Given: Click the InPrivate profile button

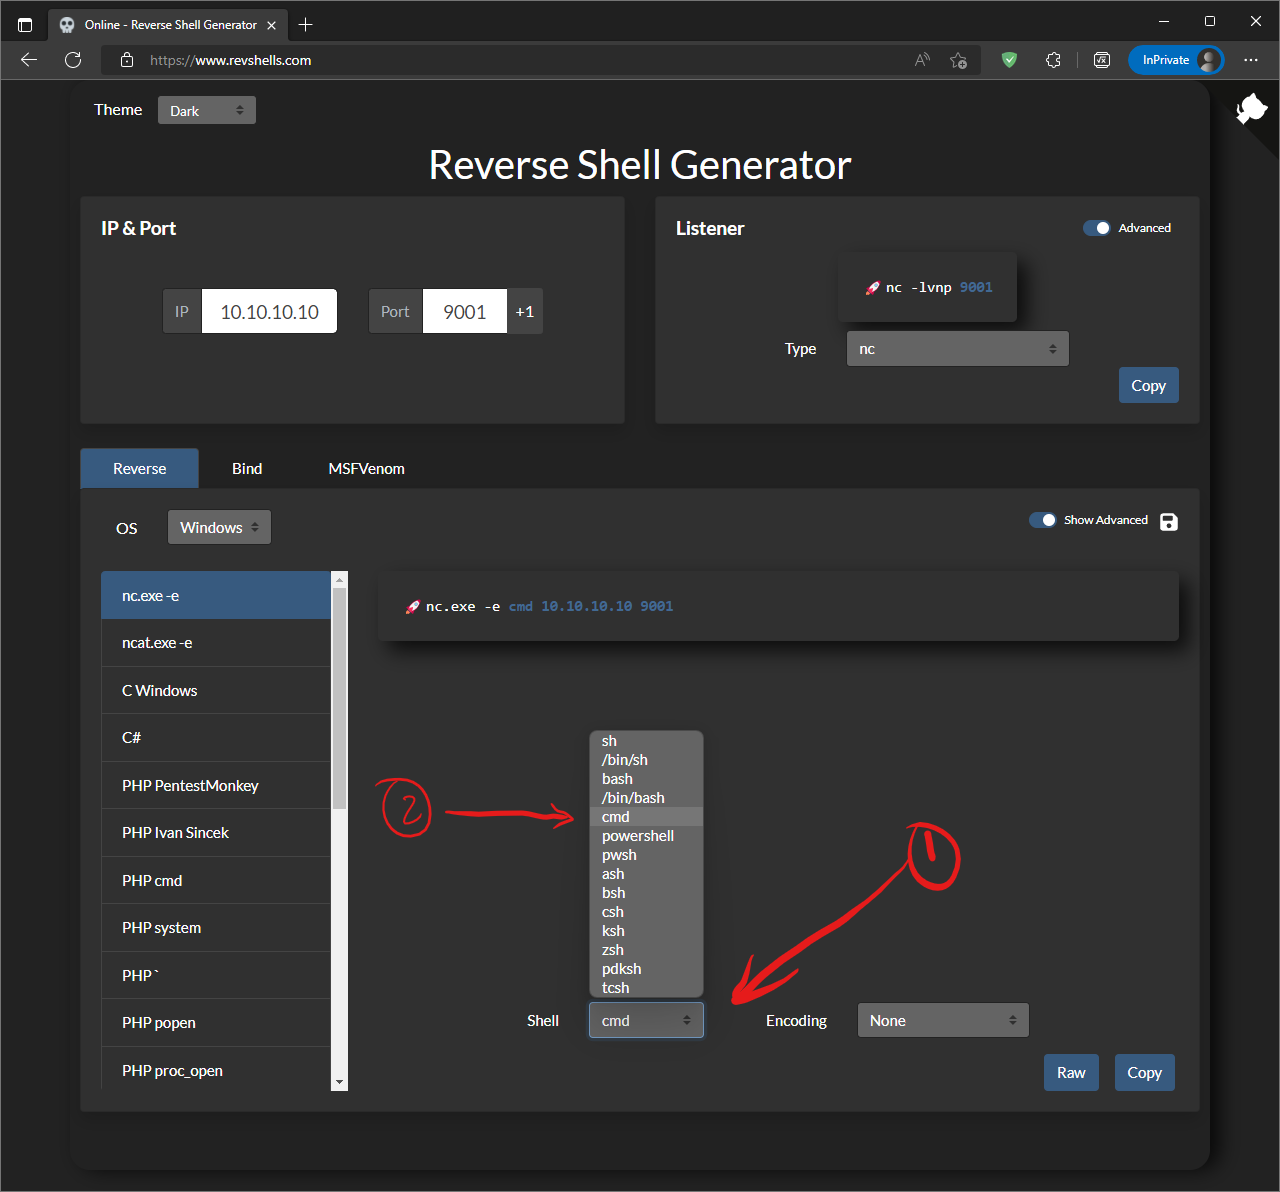Looking at the screenshot, I should pyautogui.click(x=1176, y=60).
